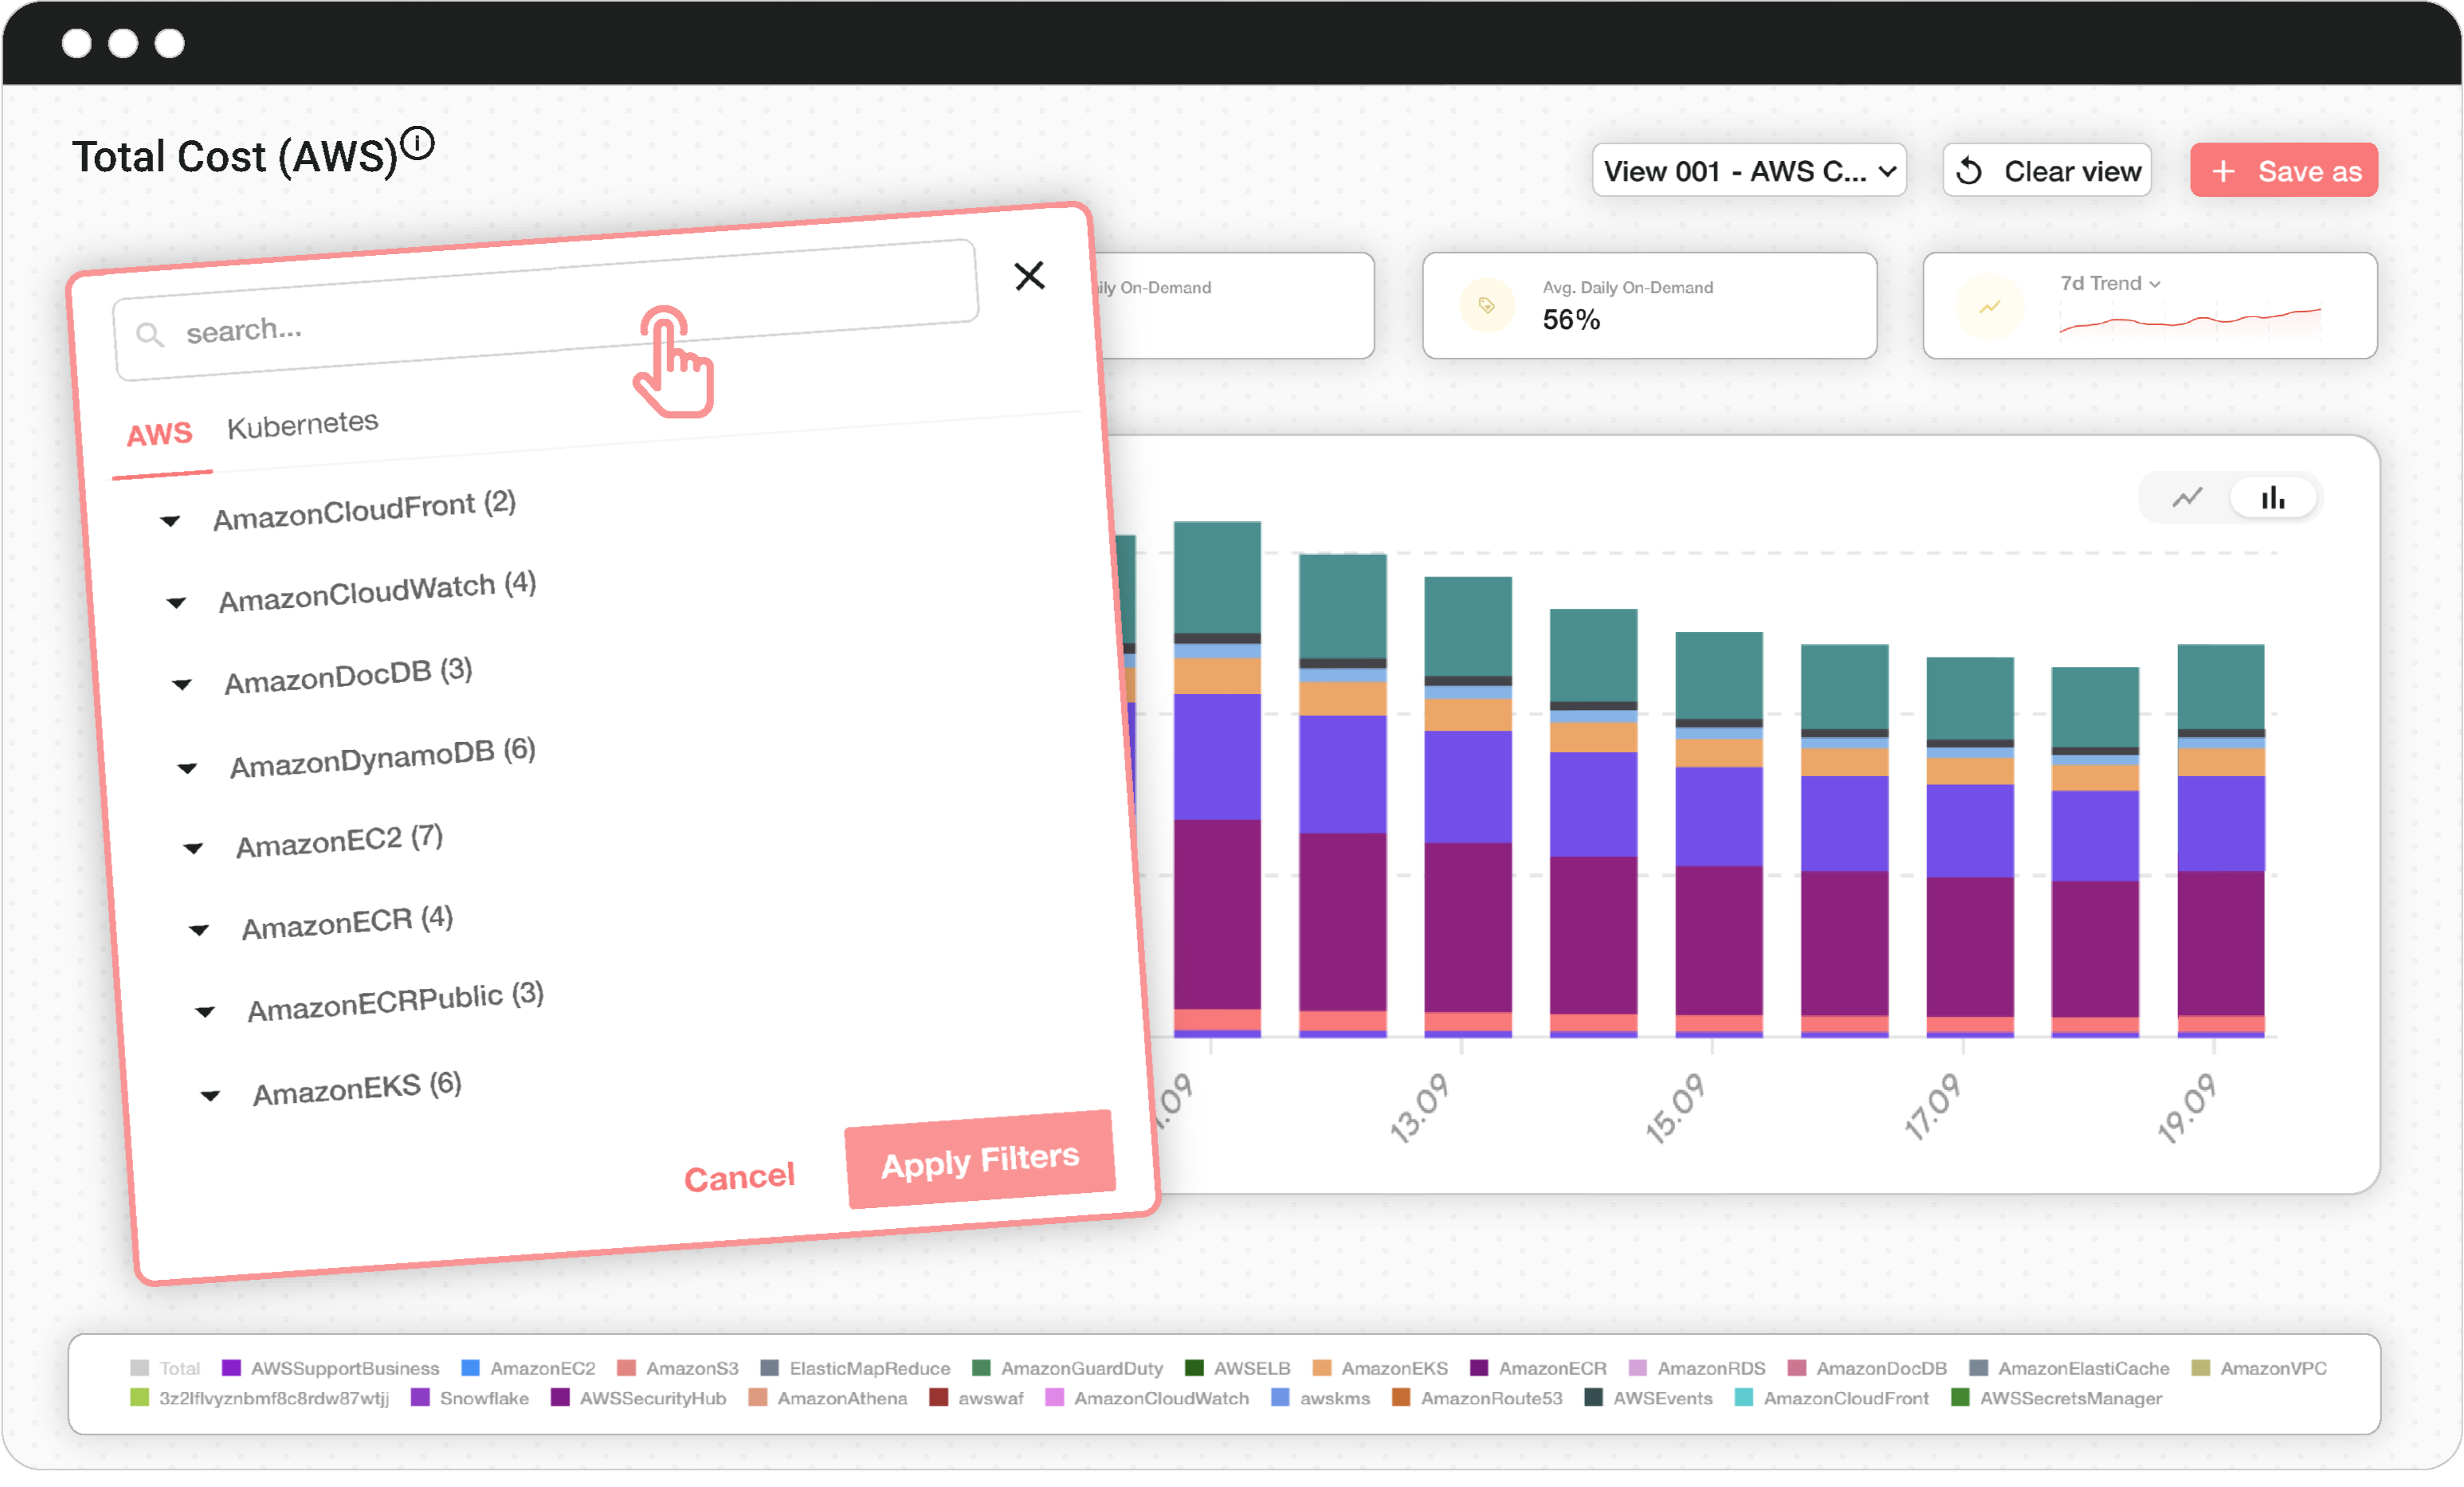
Task: Click the 15.09 x-axis date label
Action: [x=1675, y=1108]
